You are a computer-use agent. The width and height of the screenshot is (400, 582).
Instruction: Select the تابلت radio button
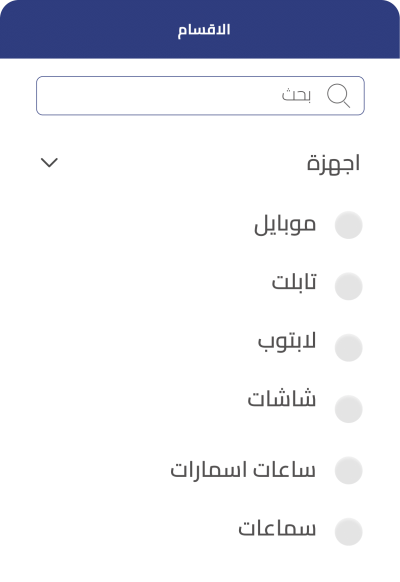tap(348, 286)
